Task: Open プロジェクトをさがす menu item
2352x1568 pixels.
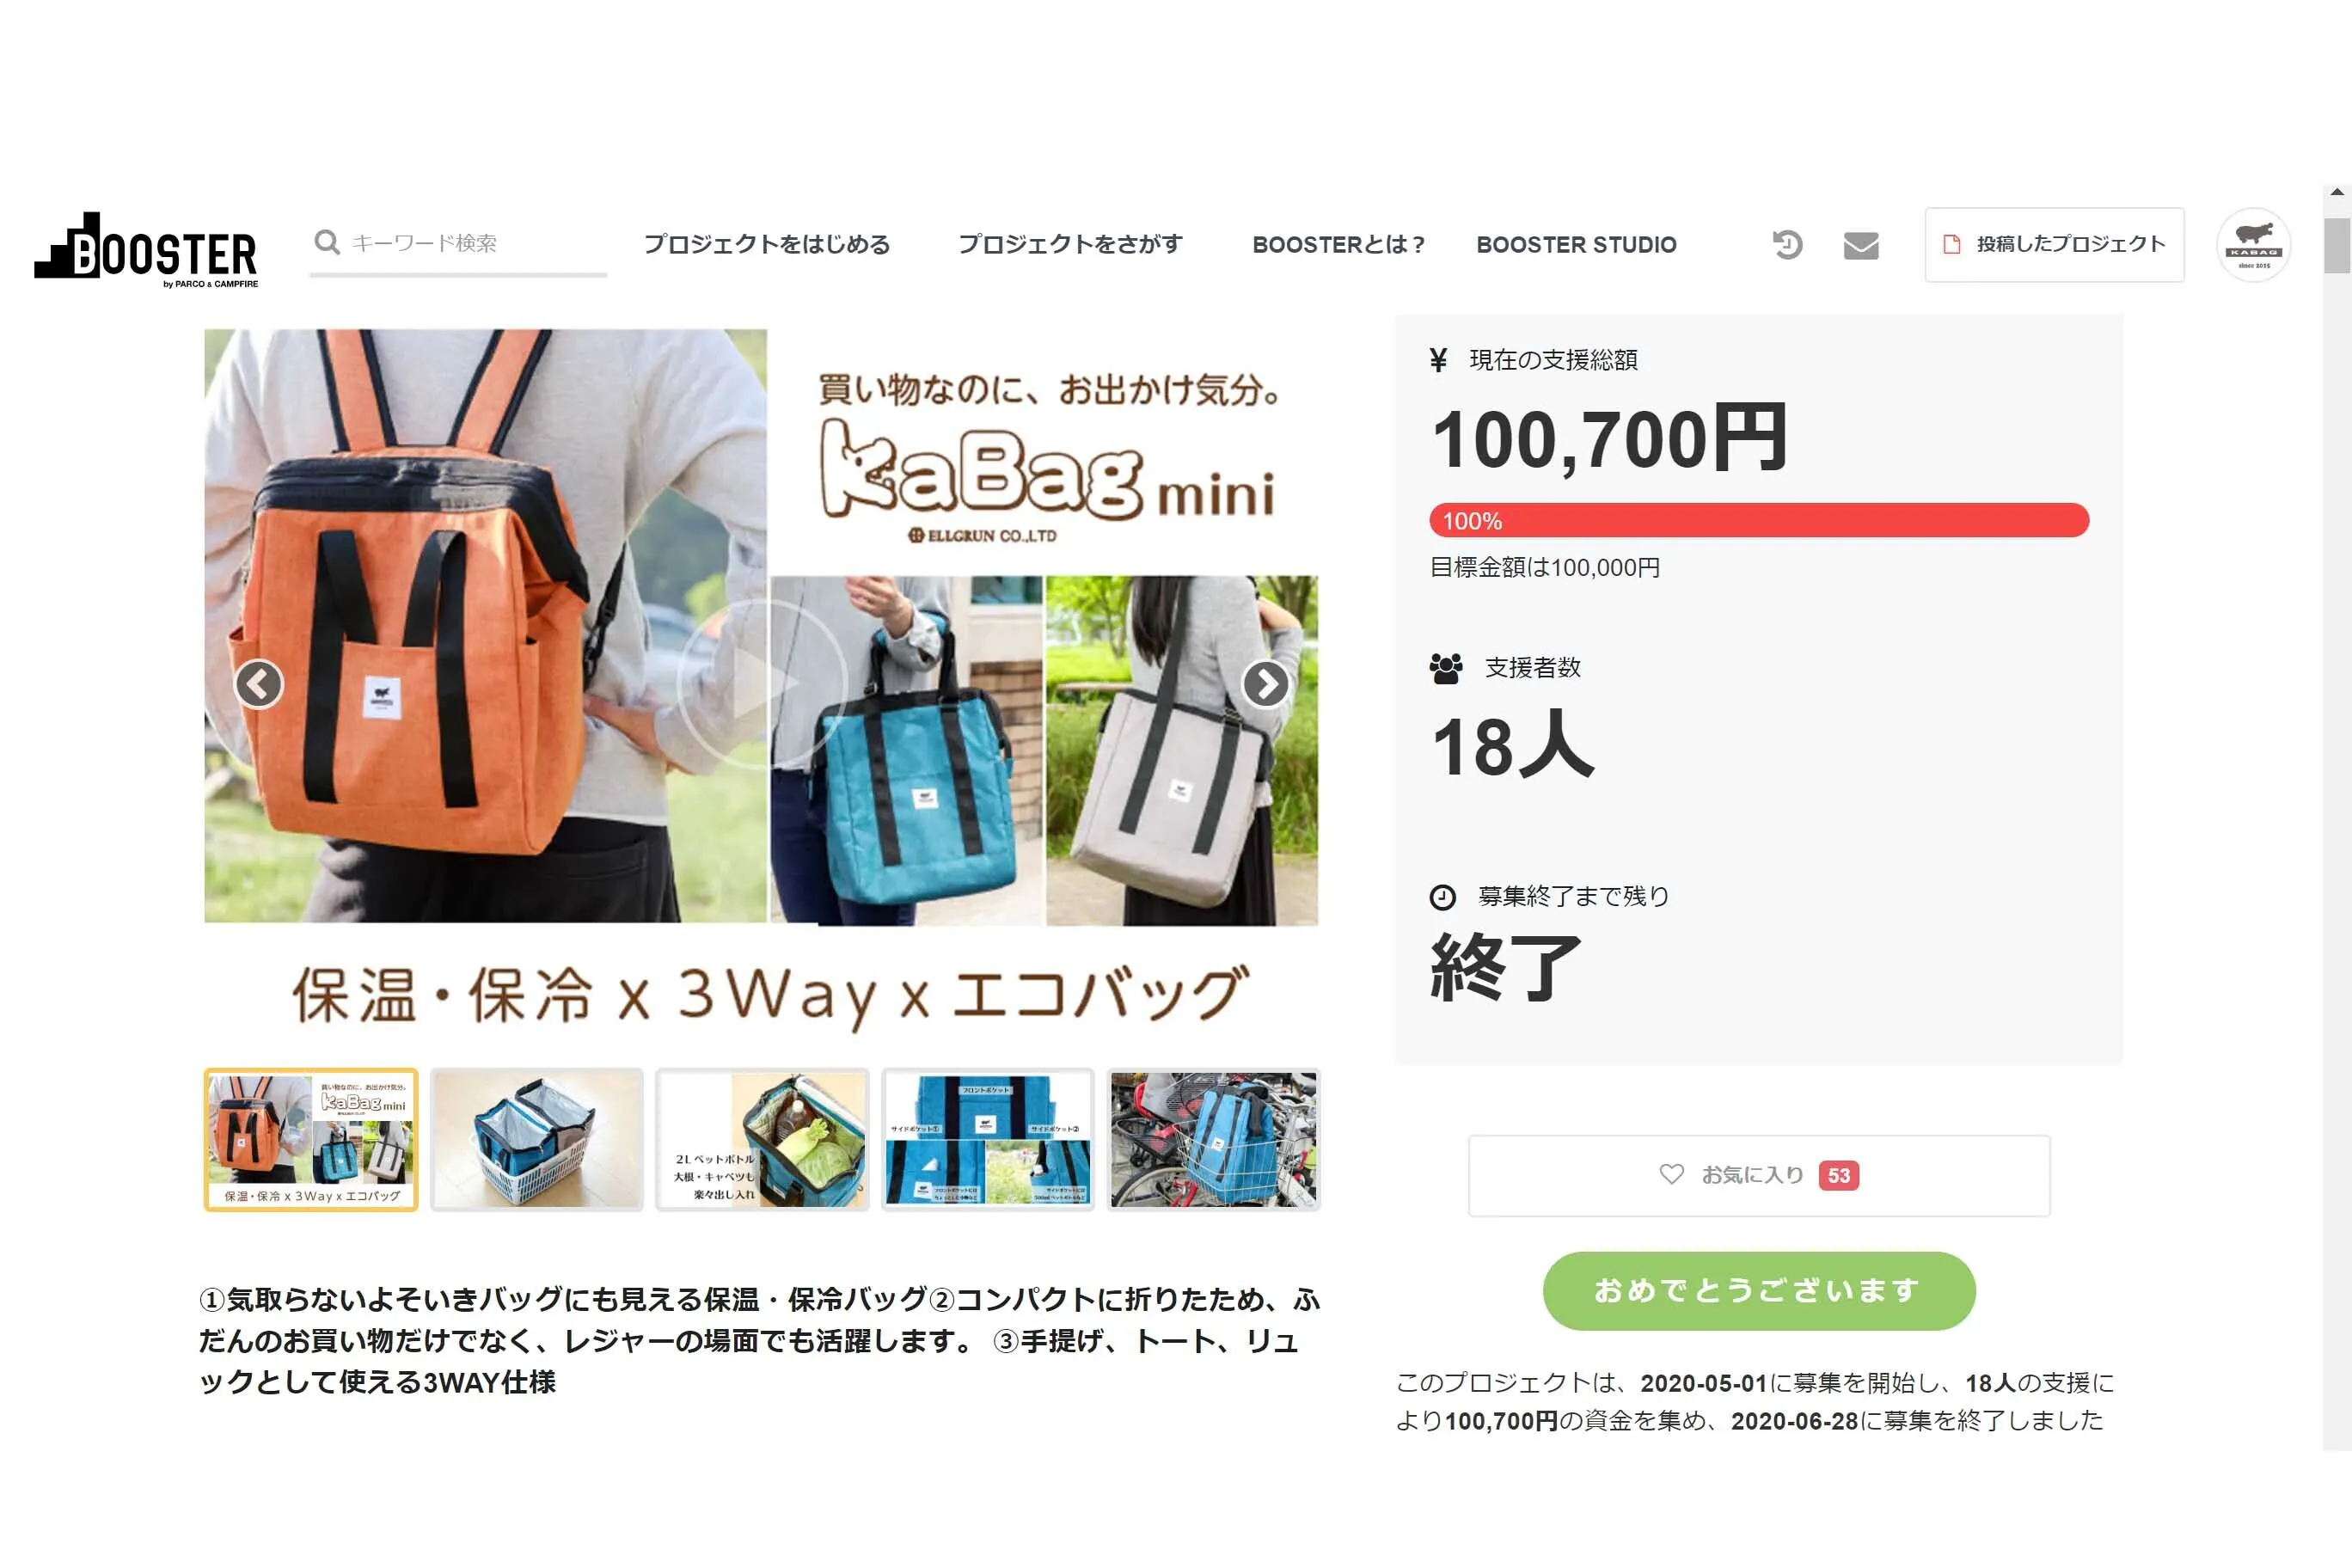Action: click(x=1070, y=244)
